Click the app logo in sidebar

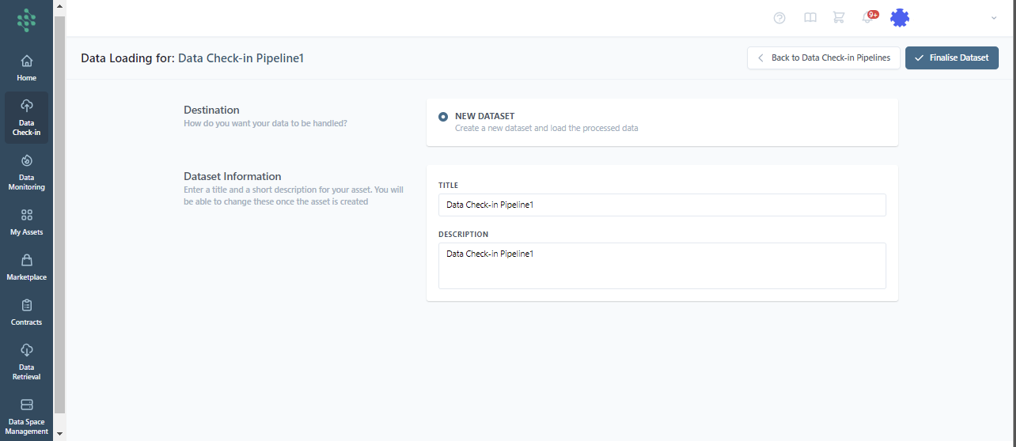pos(27,19)
